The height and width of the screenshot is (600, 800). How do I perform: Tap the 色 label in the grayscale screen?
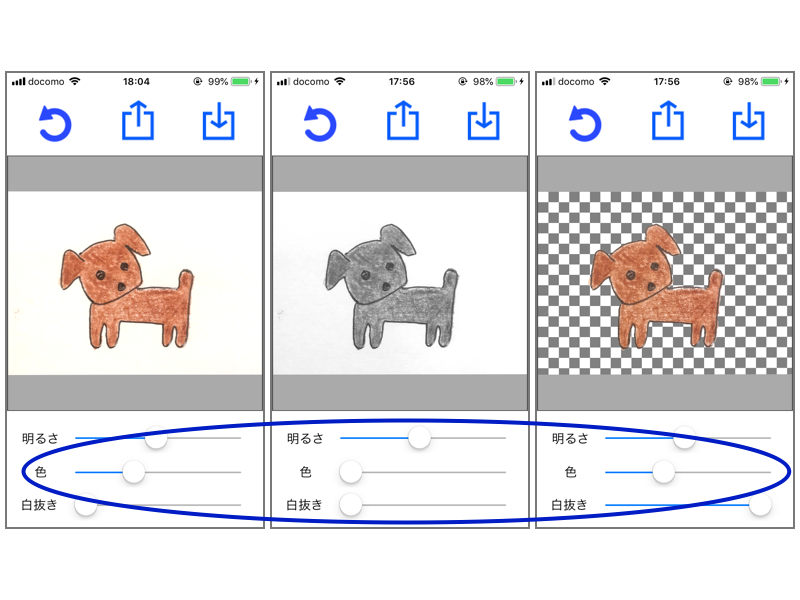tap(306, 472)
